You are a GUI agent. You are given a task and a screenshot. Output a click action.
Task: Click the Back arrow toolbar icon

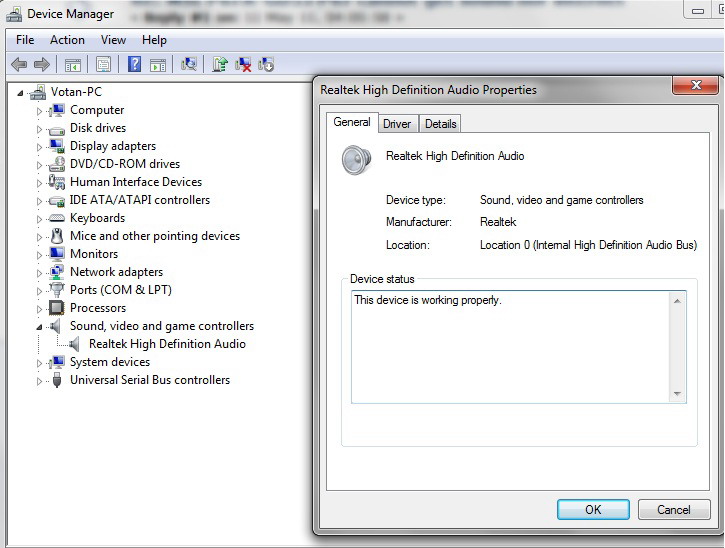[x=19, y=64]
